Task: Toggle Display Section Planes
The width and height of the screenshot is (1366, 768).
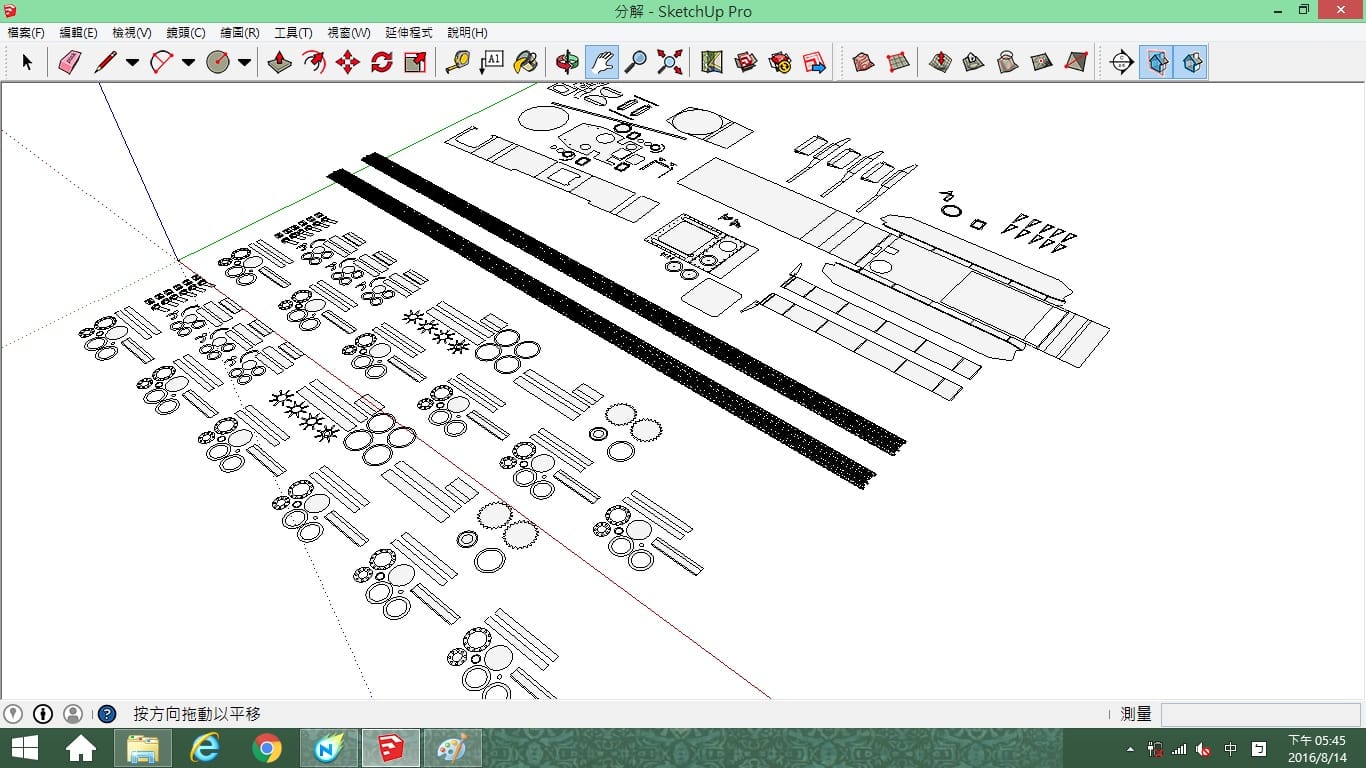Action: (x=1157, y=62)
